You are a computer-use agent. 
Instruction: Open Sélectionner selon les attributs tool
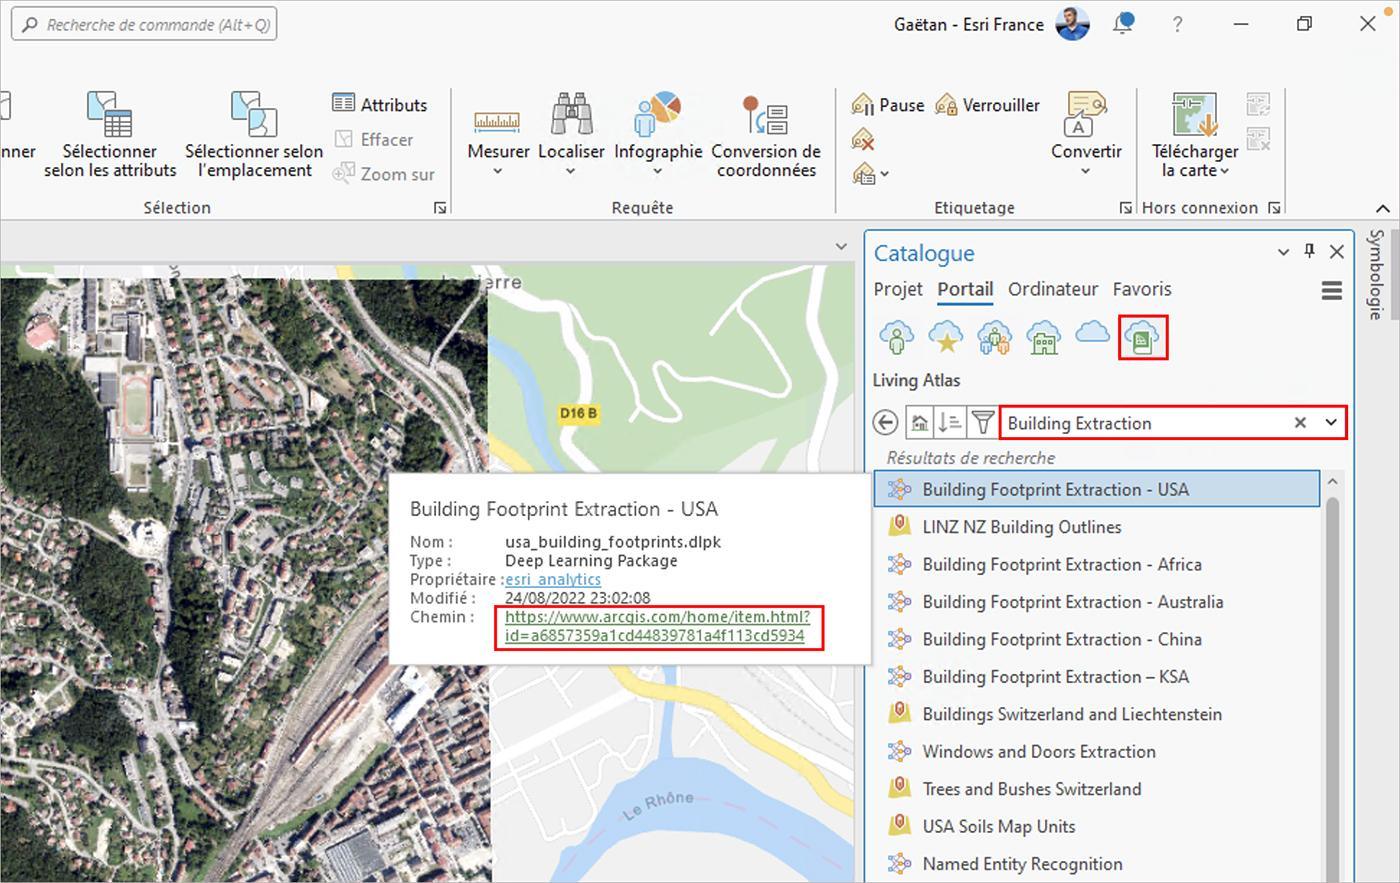(109, 135)
